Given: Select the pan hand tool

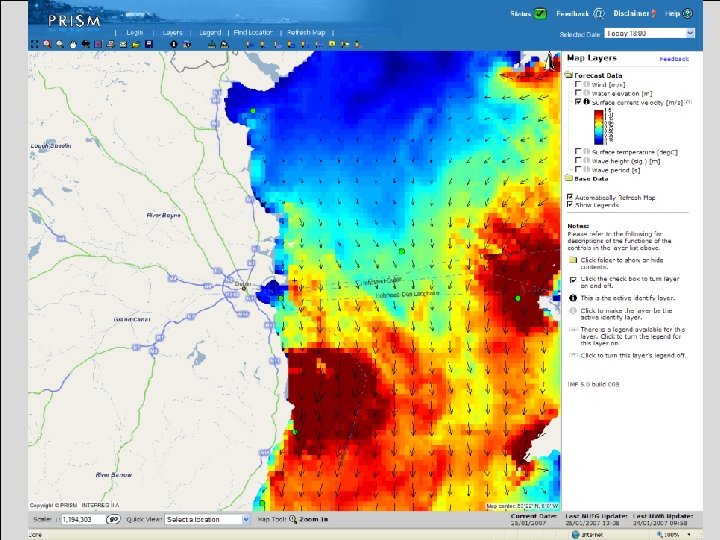Looking at the screenshot, I should 73,44.
